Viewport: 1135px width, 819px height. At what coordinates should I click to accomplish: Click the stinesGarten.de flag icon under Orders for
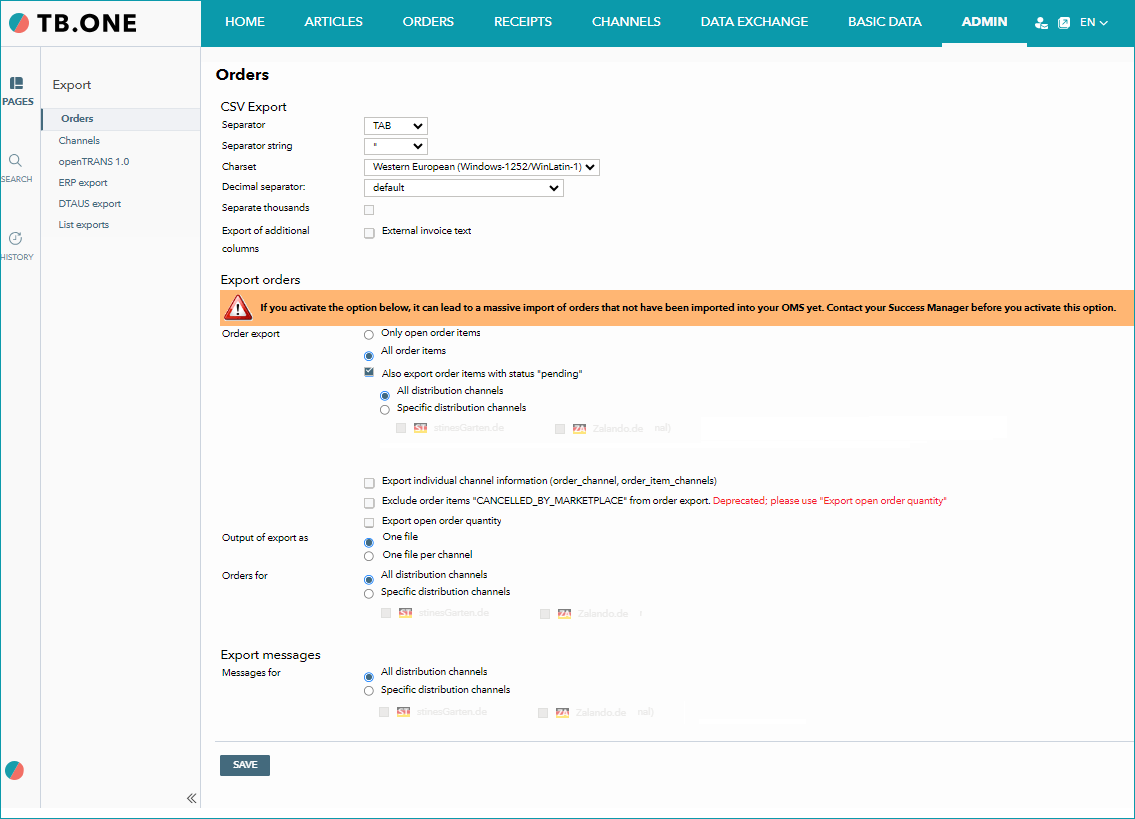[405, 613]
